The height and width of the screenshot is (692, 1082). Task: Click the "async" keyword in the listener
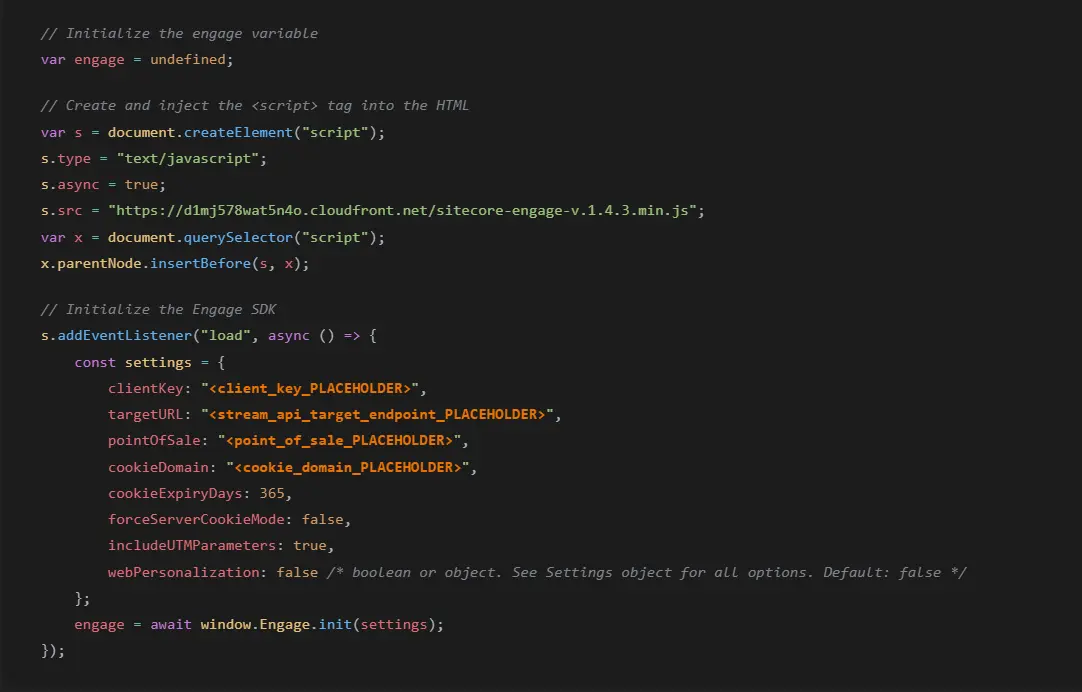tap(288, 335)
